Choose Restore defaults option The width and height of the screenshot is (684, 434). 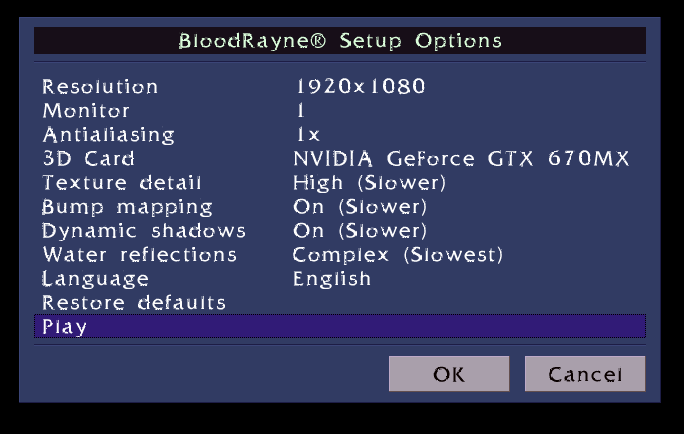click(134, 302)
